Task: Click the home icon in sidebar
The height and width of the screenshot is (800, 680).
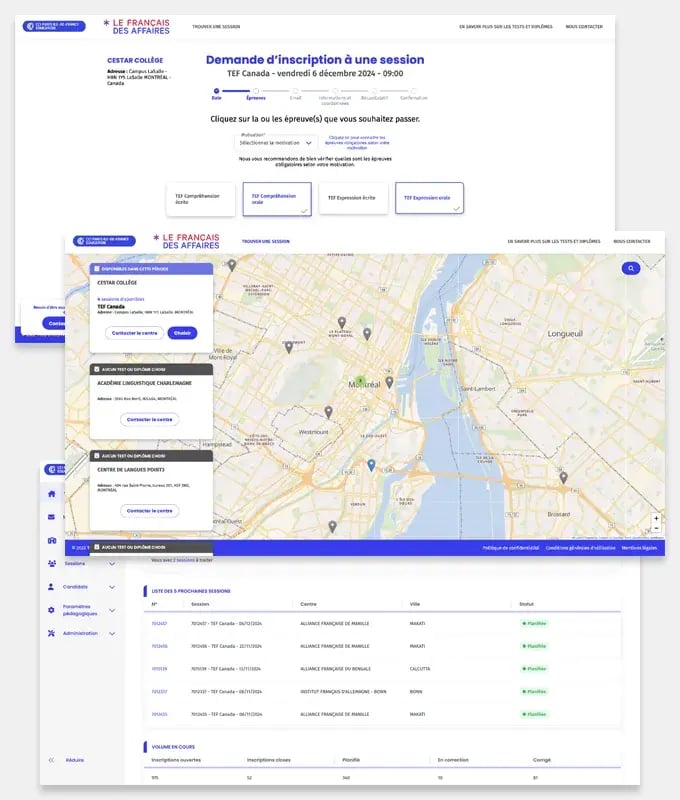Action: coord(52,494)
